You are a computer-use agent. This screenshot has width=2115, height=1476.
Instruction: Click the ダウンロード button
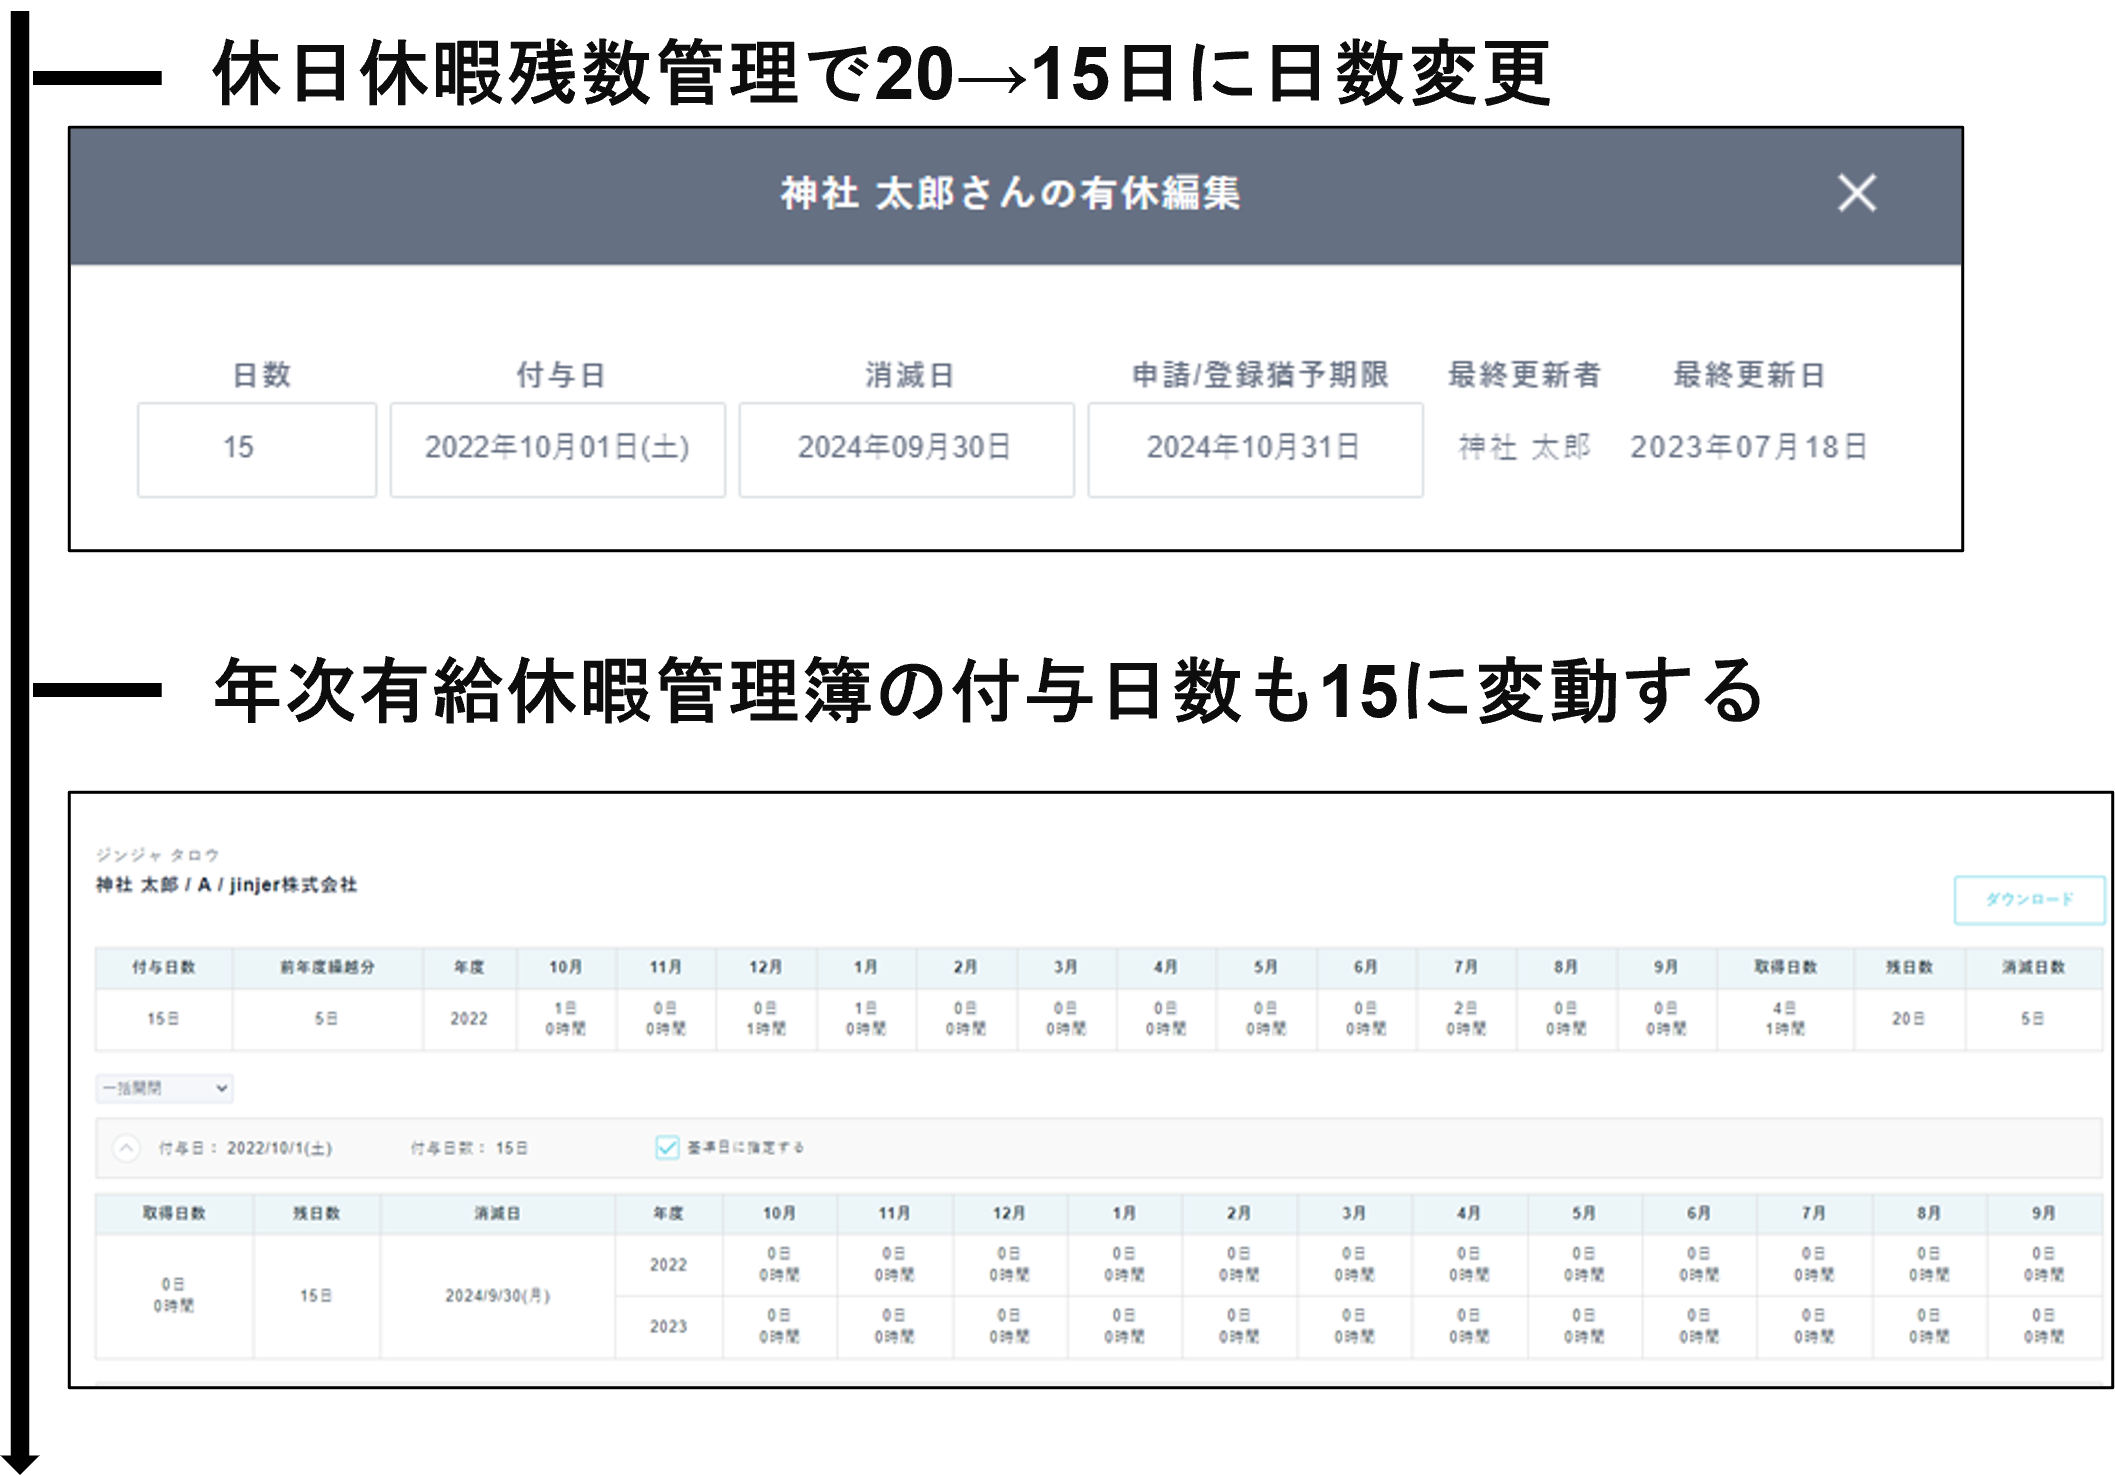point(2029,899)
